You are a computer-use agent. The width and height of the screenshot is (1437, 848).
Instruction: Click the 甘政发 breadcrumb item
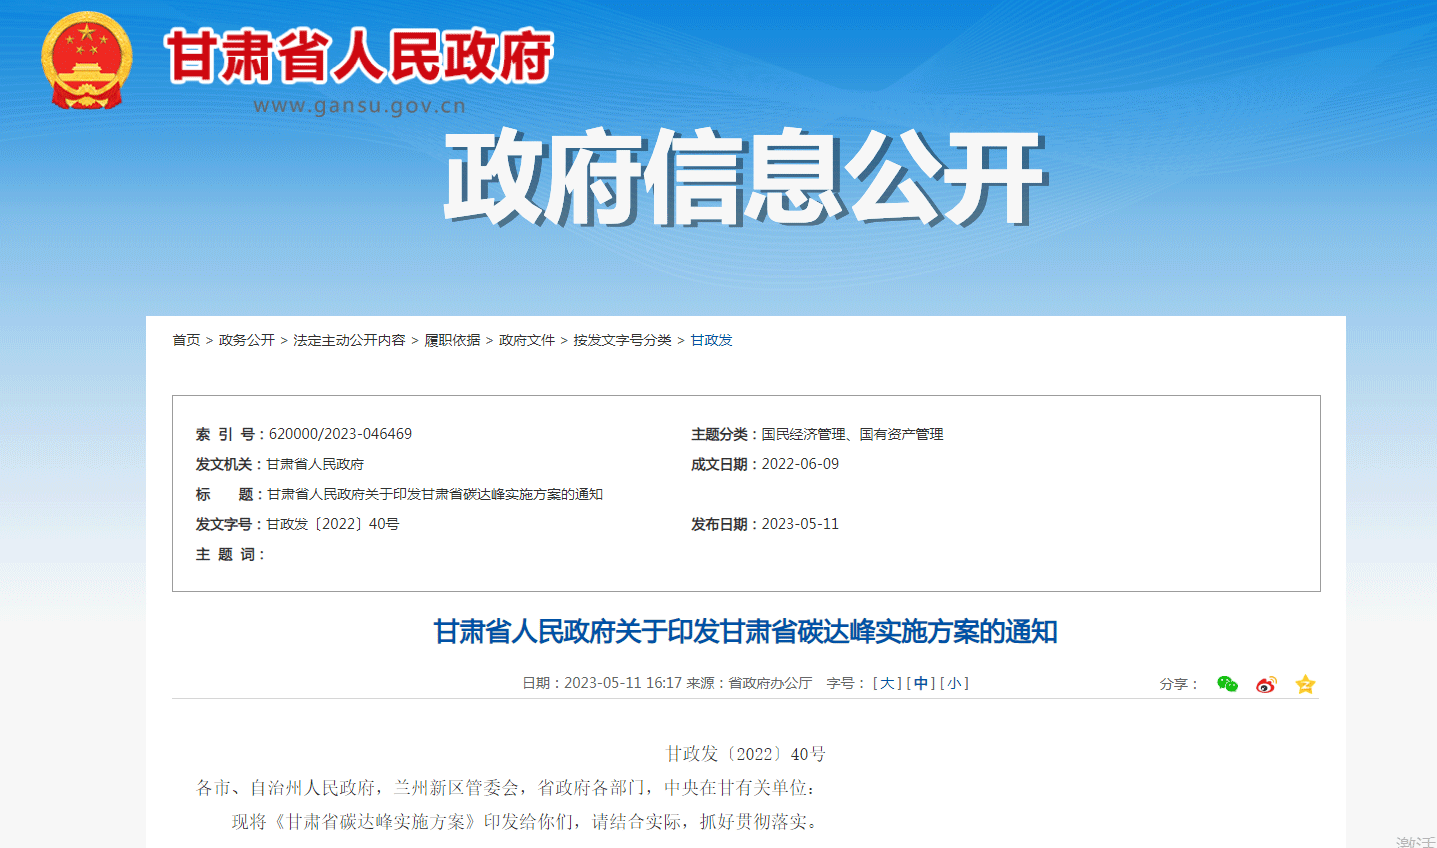pyautogui.click(x=712, y=340)
